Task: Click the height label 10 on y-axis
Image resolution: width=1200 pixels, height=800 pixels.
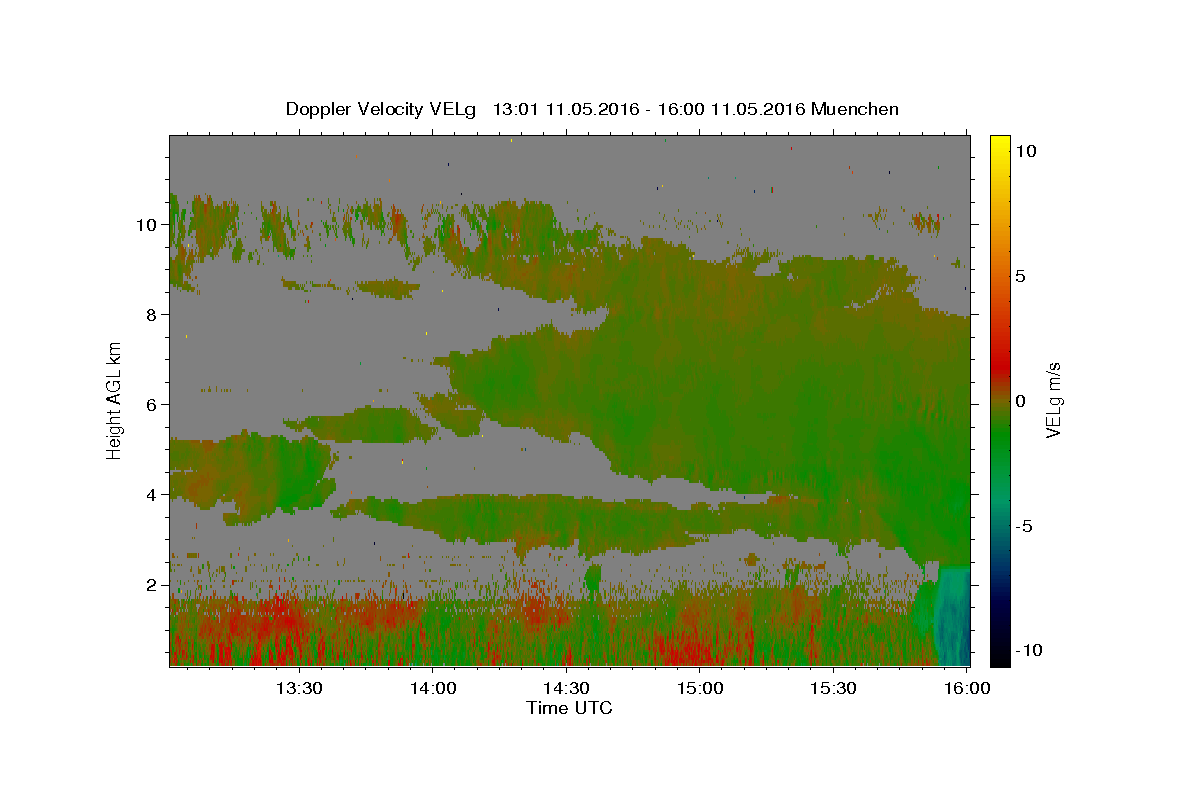Action: pyautogui.click(x=146, y=225)
